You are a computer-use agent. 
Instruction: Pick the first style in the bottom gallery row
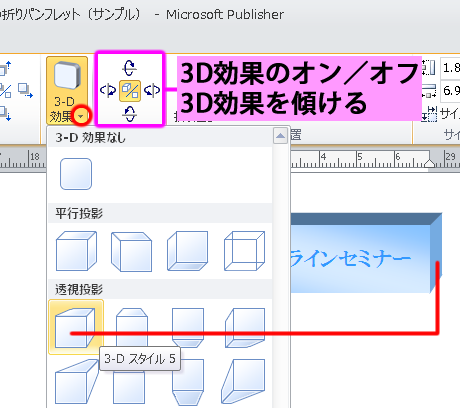77,382
